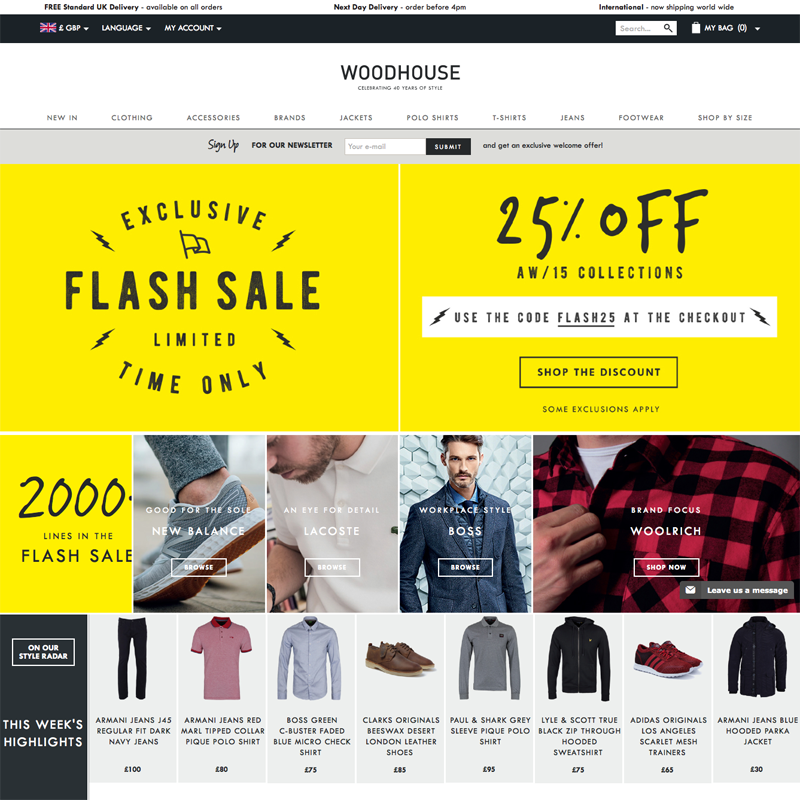Submit the newsletter email
The height and width of the screenshot is (800, 800).
point(448,146)
